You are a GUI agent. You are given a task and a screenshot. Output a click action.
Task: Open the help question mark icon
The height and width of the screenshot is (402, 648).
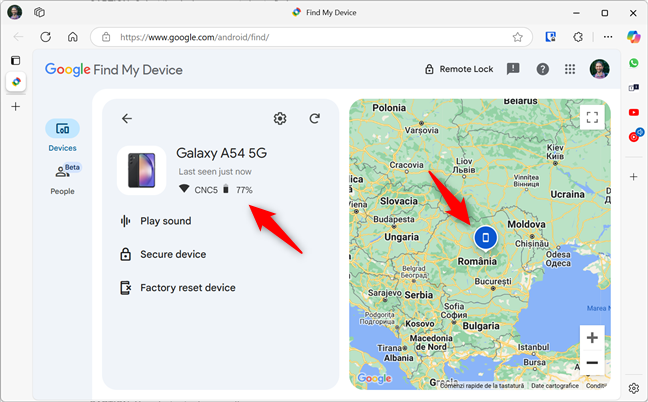coord(543,69)
